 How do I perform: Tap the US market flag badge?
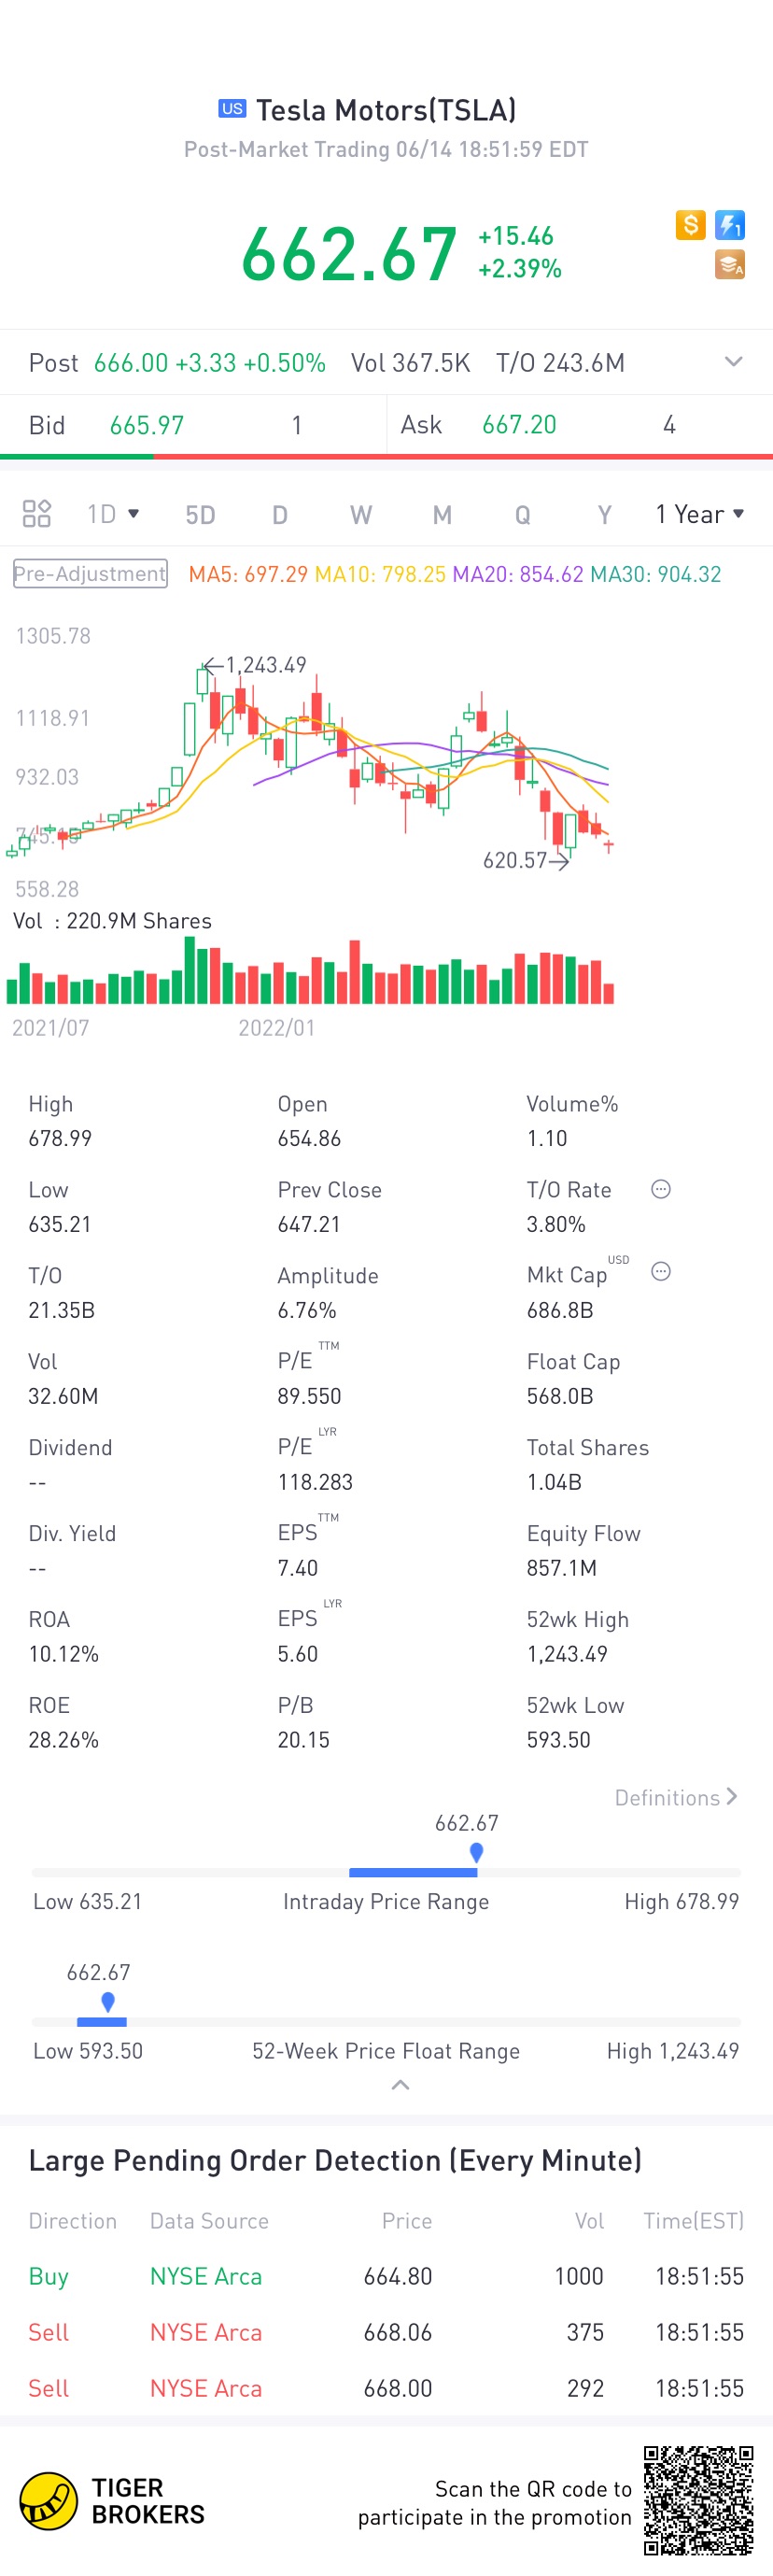pyautogui.click(x=232, y=109)
